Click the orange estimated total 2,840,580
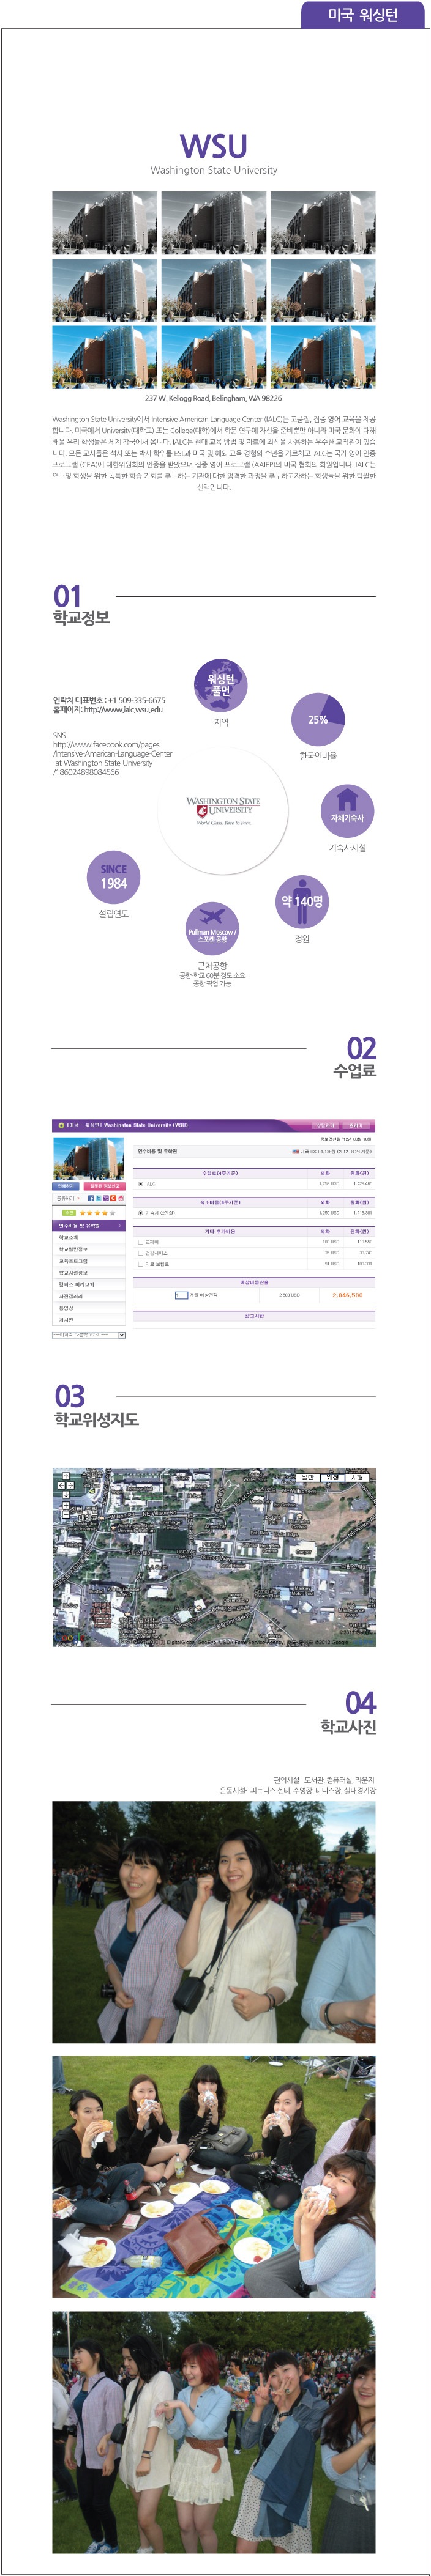The image size is (431, 2576). (x=347, y=1295)
